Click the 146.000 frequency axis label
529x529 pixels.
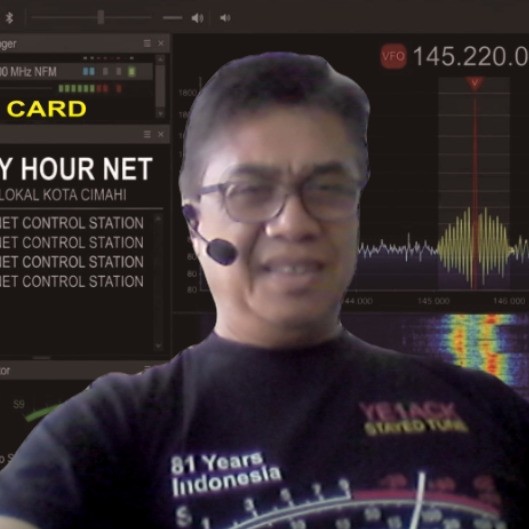(509, 301)
